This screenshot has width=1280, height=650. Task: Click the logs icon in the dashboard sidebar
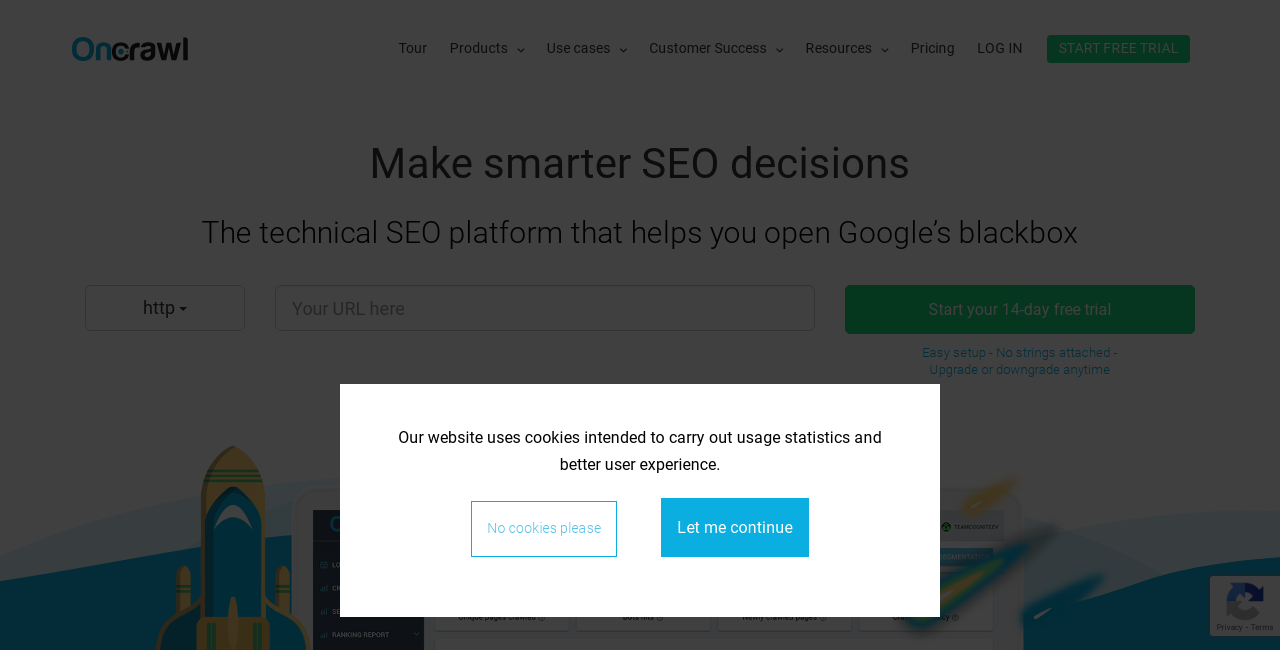tap(324, 565)
